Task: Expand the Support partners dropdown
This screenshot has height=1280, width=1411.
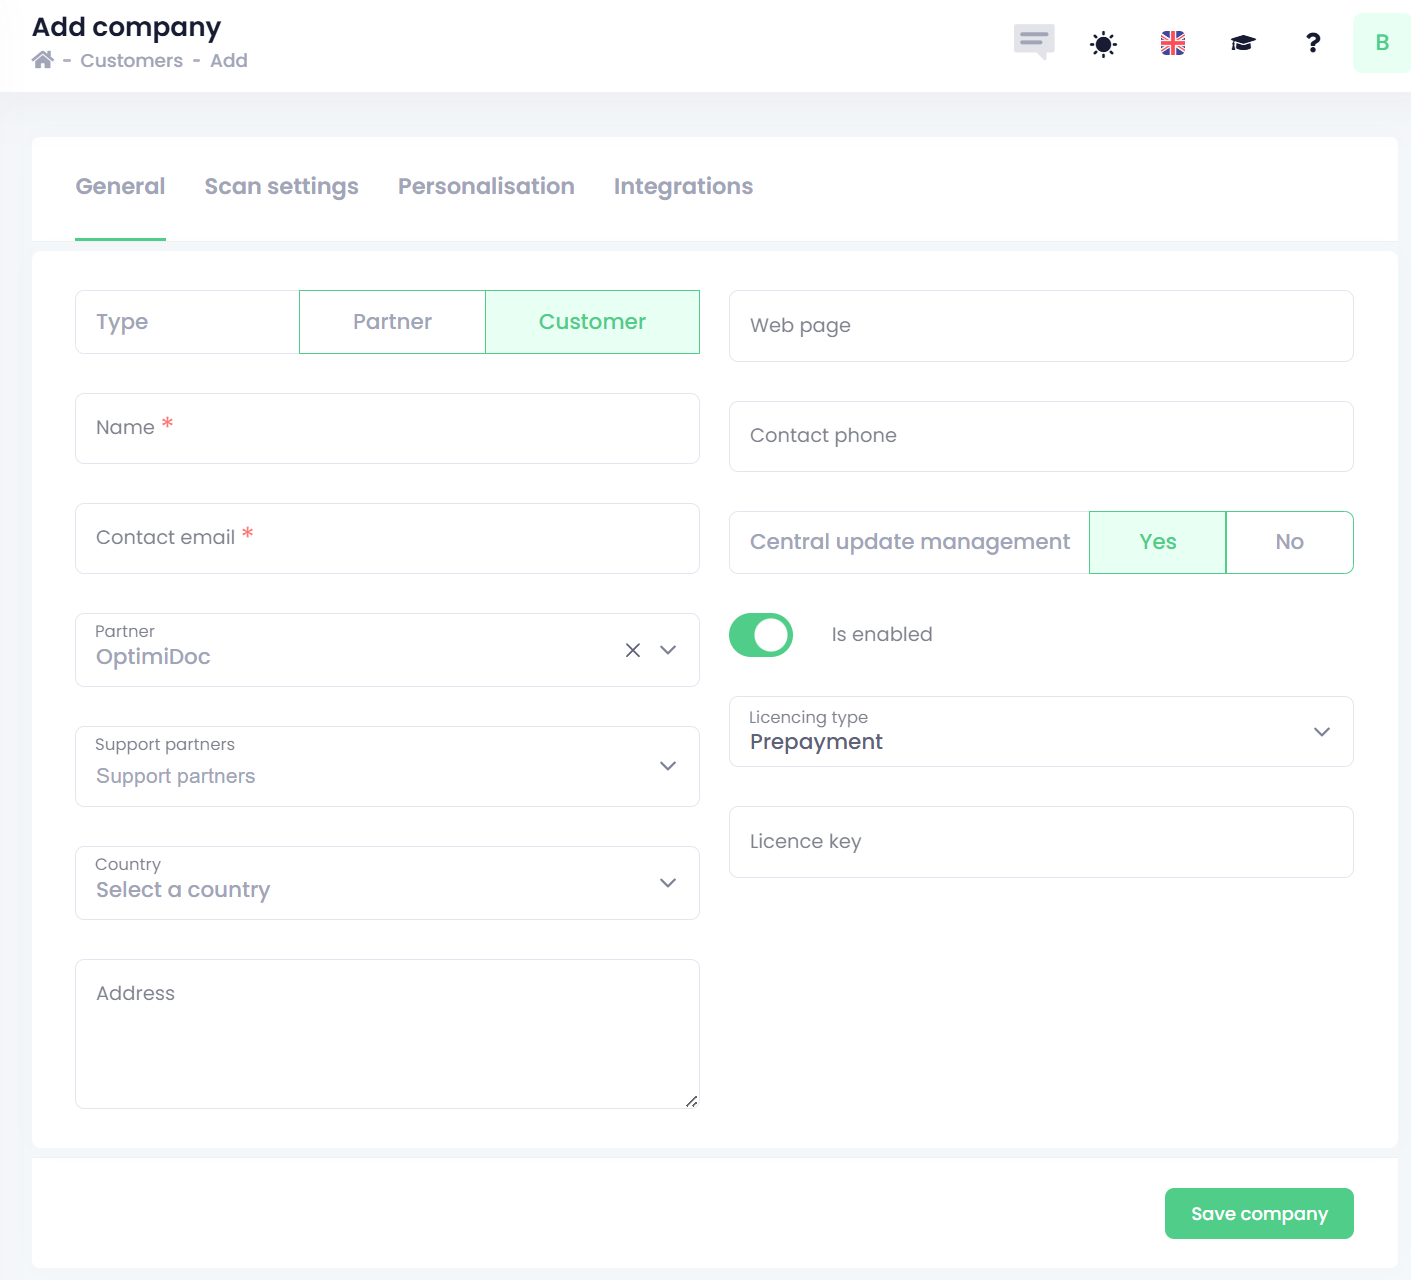Action: tap(668, 766)
